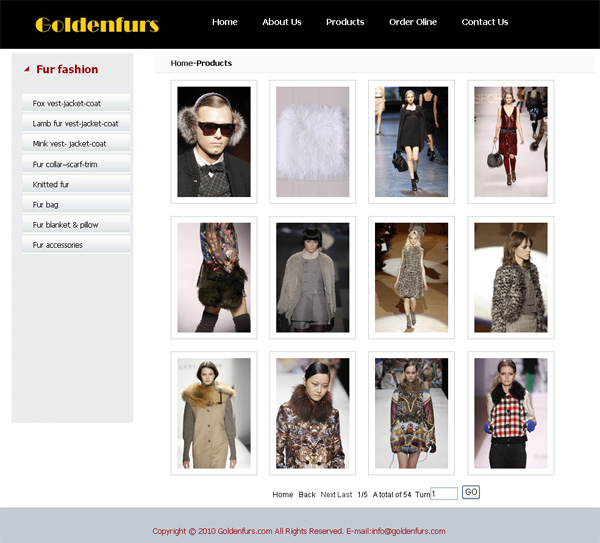Click the Home breadcrumb link
Image resolution: width=600 pixels, height=543 pixels.
pyautogui.click(x=181, y=63)
